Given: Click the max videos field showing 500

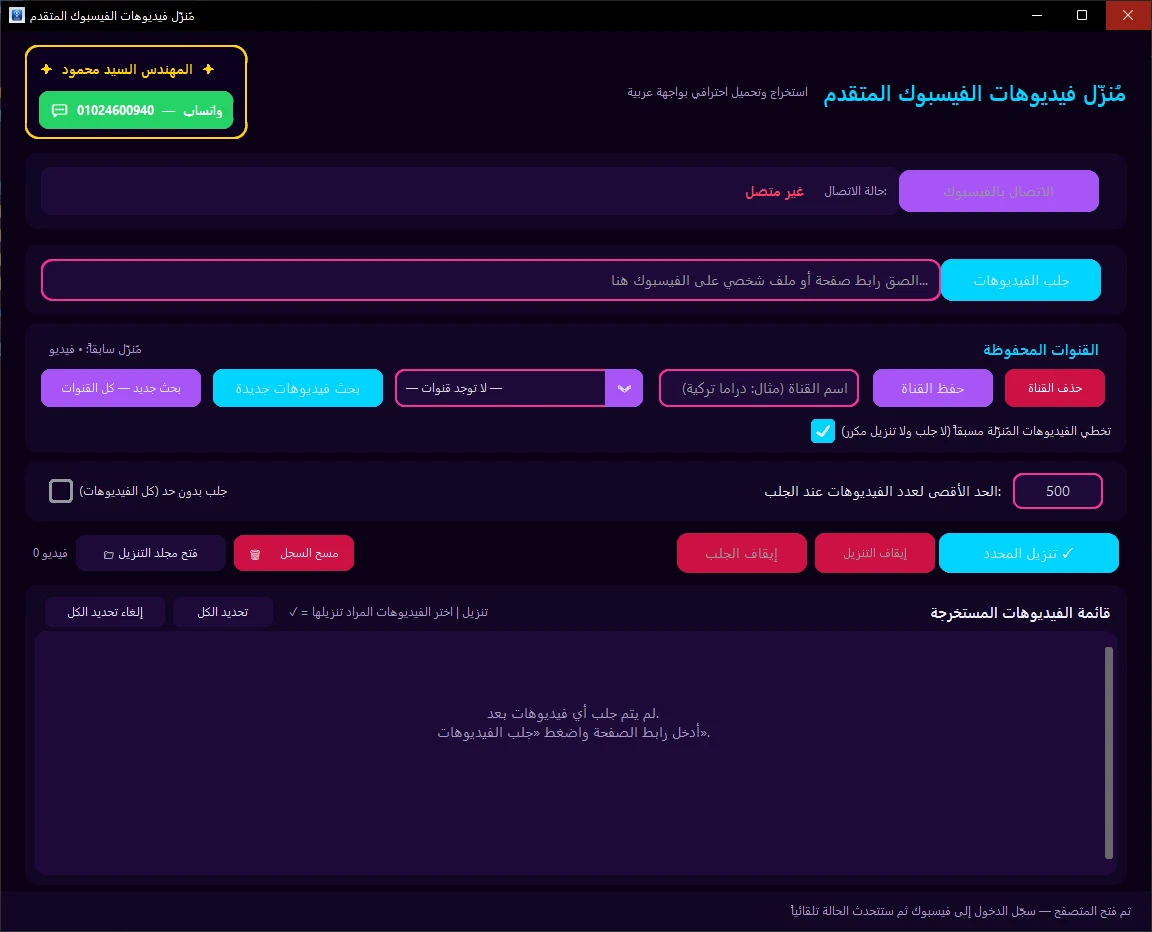Looking at the screenshot, I should point(1057,491).
